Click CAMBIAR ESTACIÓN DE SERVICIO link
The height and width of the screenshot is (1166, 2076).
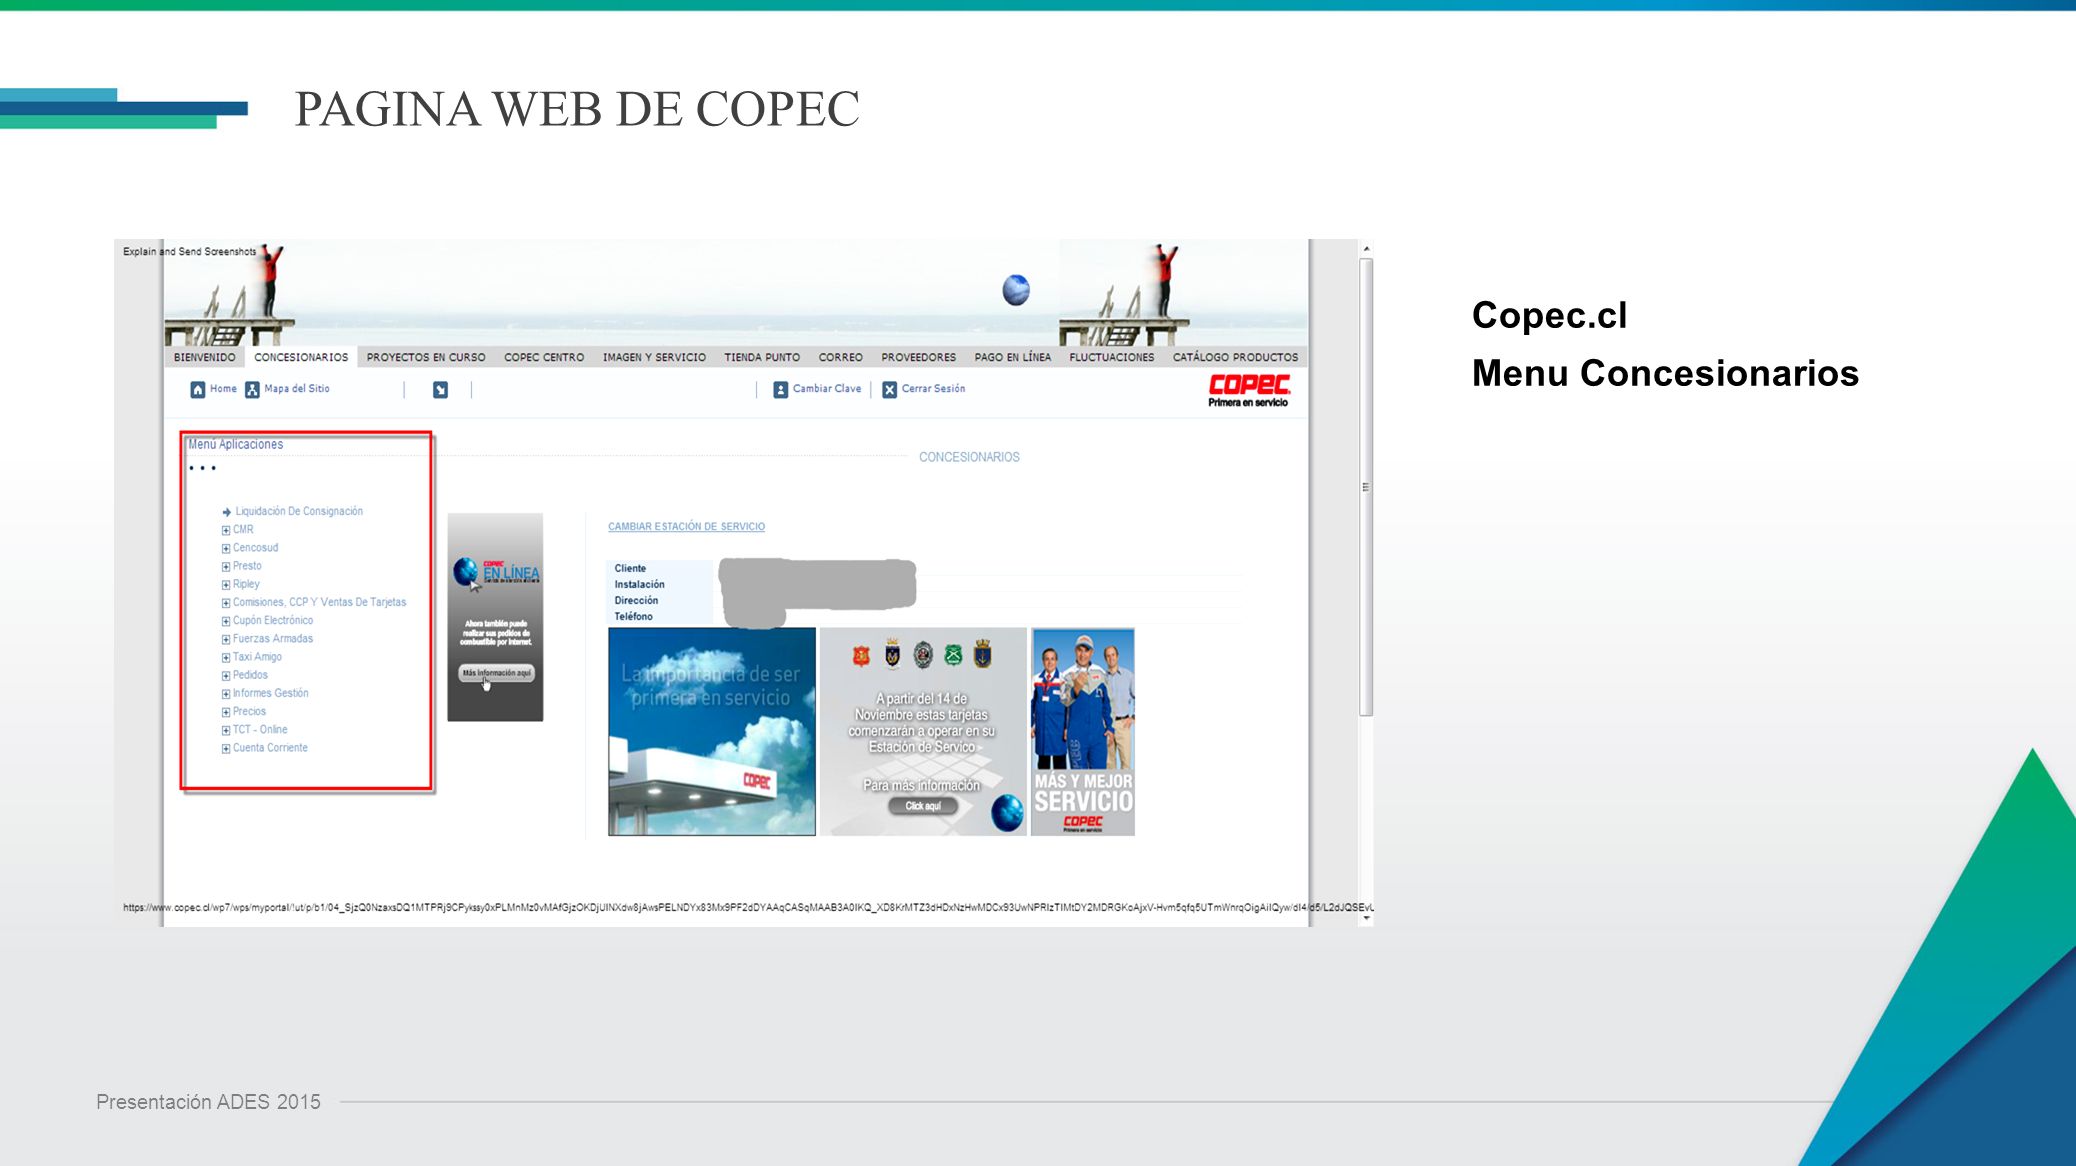point(687,527)
